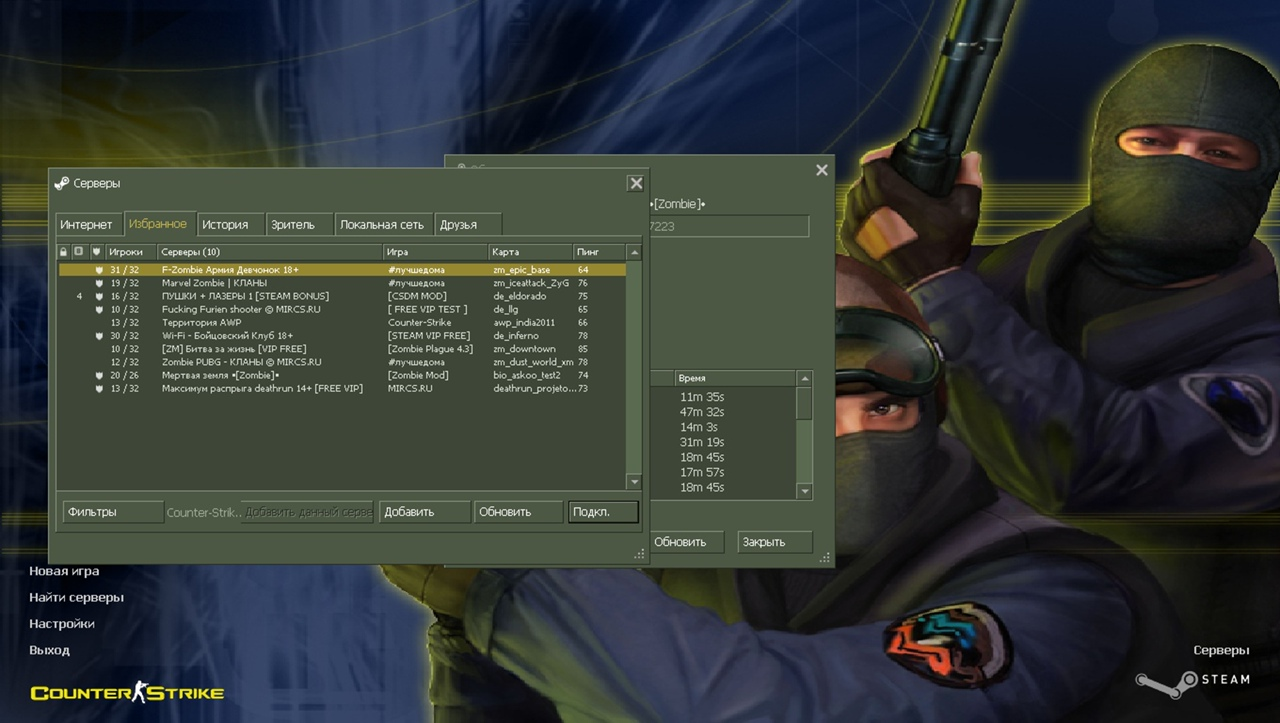Click player time 31m 19s
This screenshot has width=1280, height=723.
pos(702,442)
